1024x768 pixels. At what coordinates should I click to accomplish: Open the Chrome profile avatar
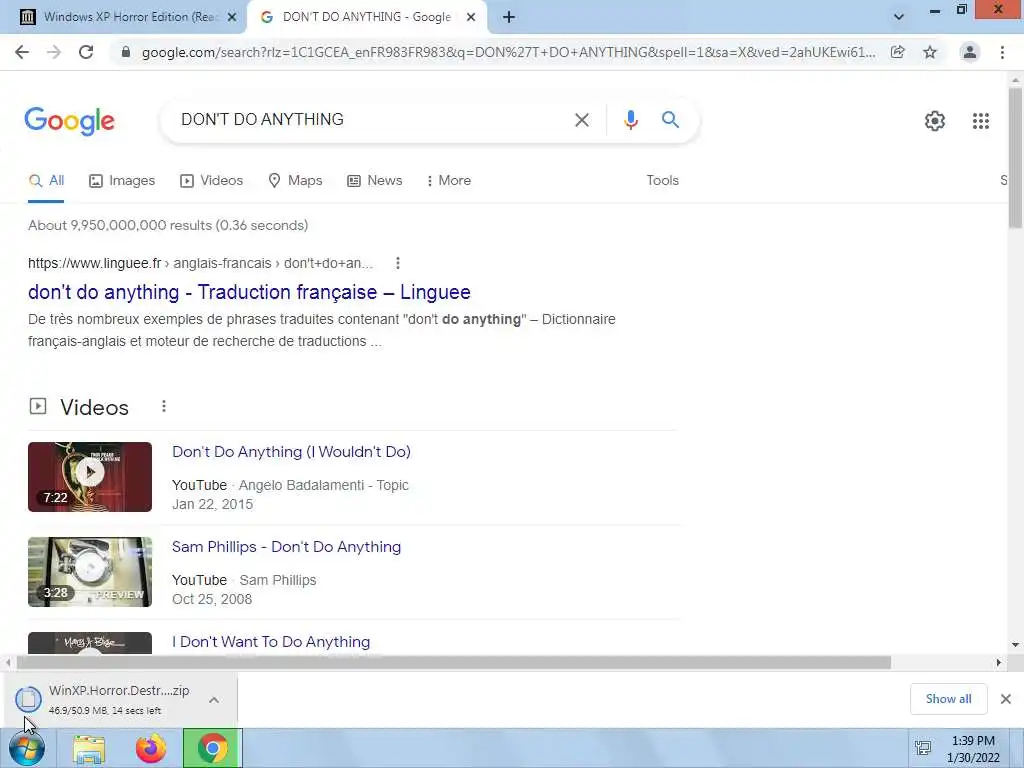970,52
